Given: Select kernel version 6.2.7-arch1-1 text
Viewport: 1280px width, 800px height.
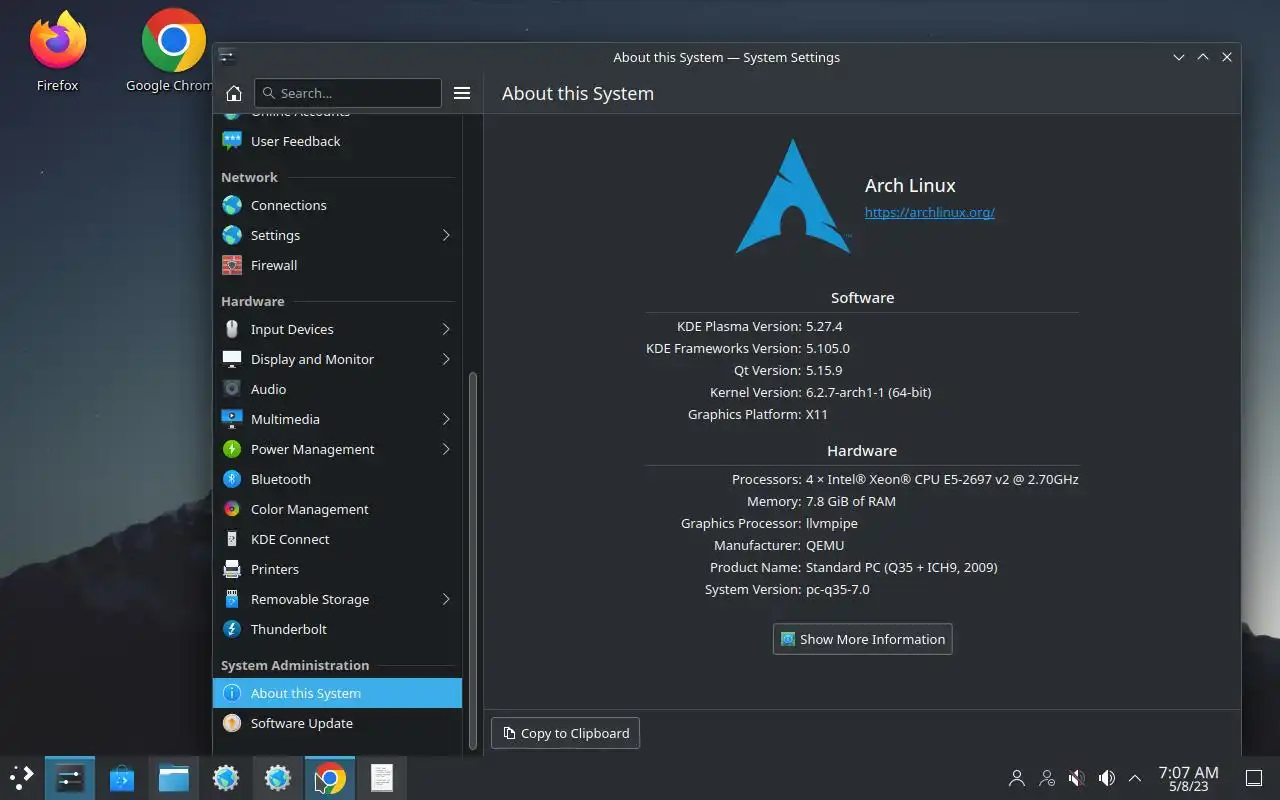Looking at the screenshot, I should [868, 392].
